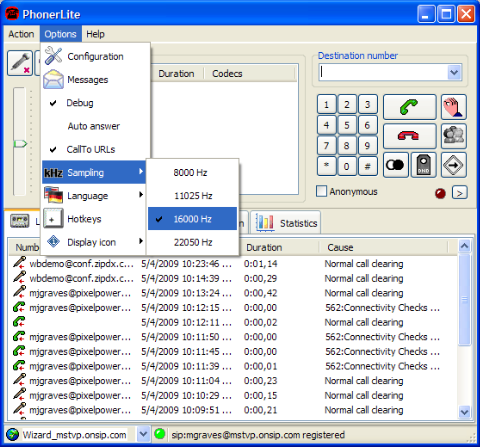The width and height of the screenshot is (480, 447).
Task: Click the Configuration tools icon
Action: point(53,55)
